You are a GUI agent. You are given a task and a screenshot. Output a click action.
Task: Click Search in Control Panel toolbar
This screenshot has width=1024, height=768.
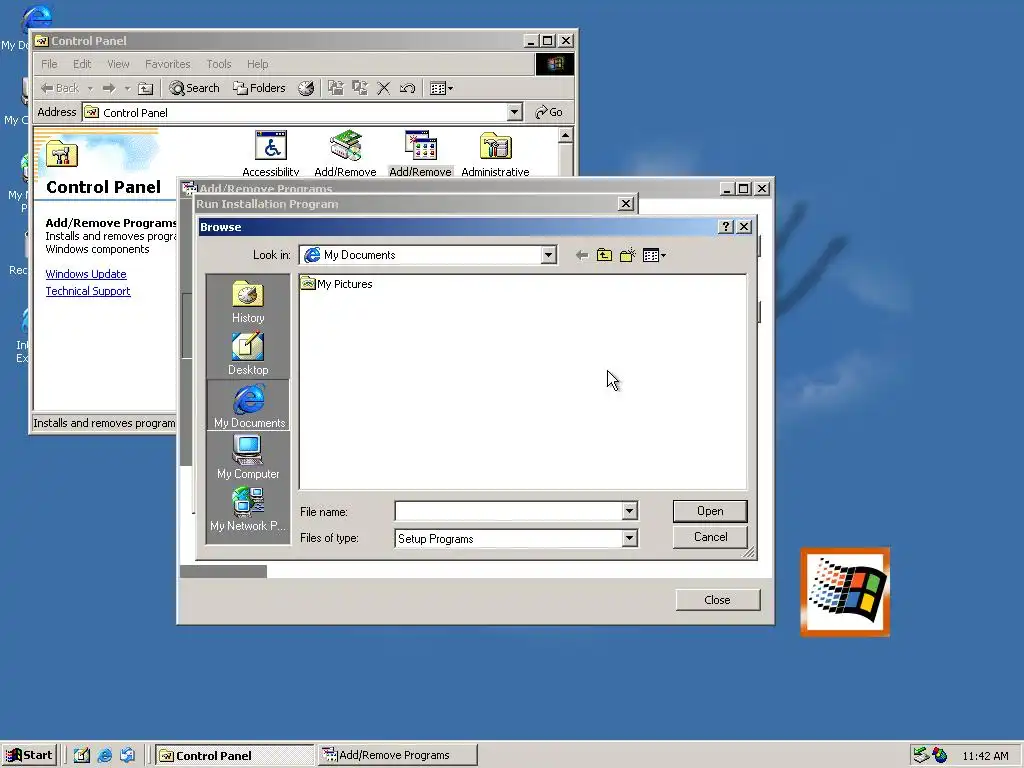[194, 88]
